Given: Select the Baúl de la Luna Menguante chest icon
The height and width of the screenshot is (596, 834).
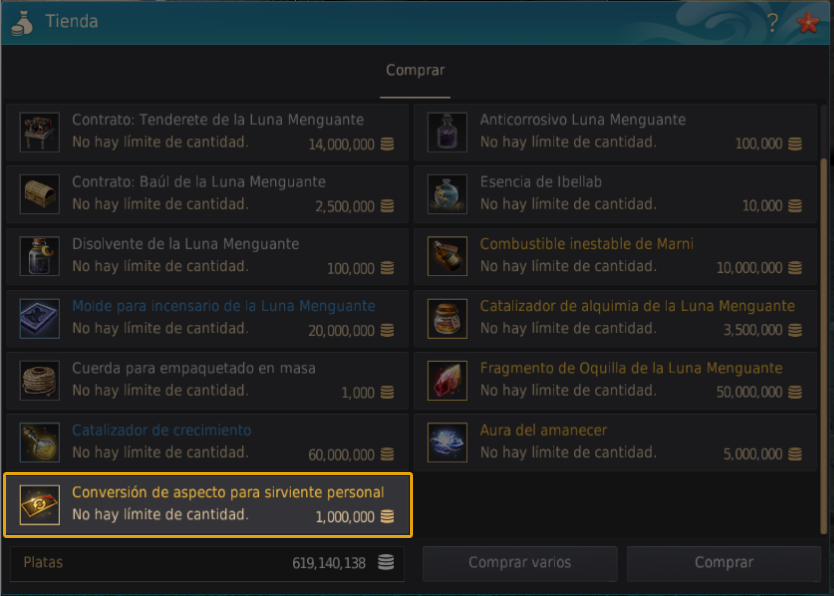Looking at the screenshot, I should (x=39, y=194).
